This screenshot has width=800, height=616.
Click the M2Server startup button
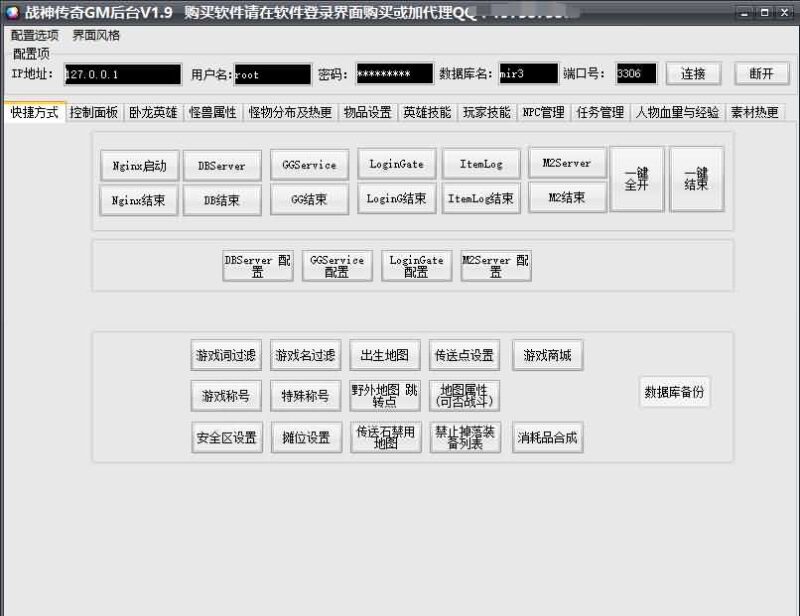point(567,165)
